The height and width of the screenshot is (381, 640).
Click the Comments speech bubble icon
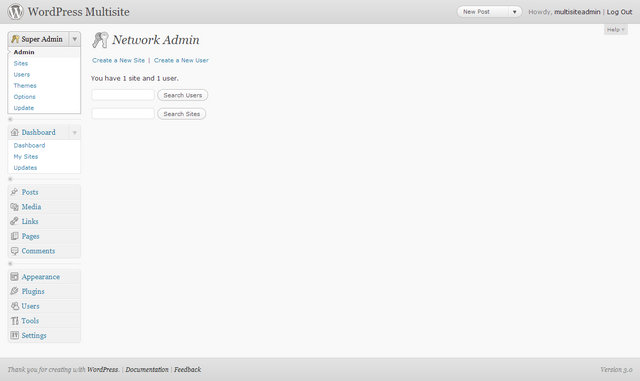14,251
